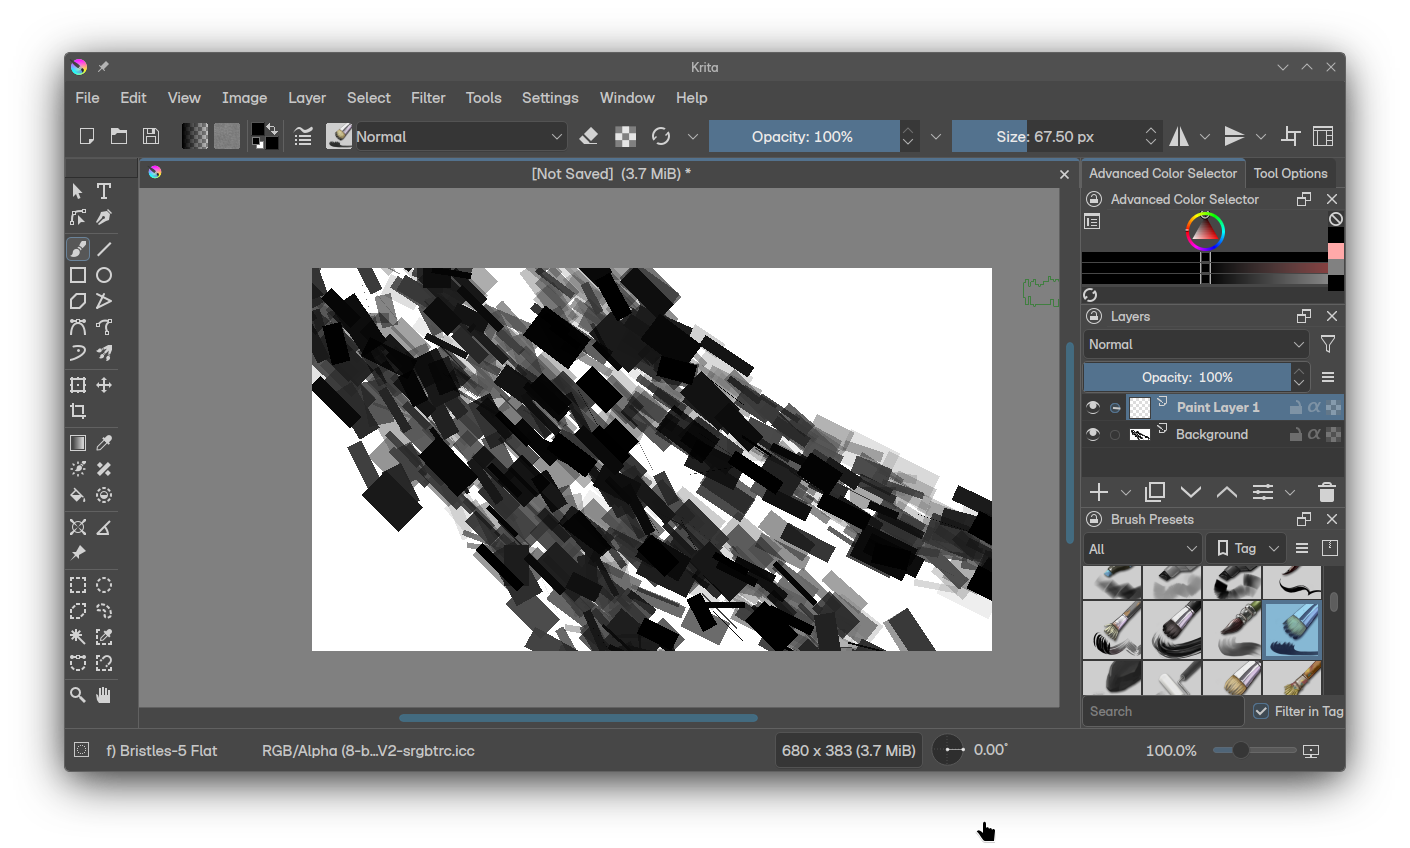Click the Tag button in Brush Presets
This screenshot has height=848, width=1410.
coord(1245,548)
